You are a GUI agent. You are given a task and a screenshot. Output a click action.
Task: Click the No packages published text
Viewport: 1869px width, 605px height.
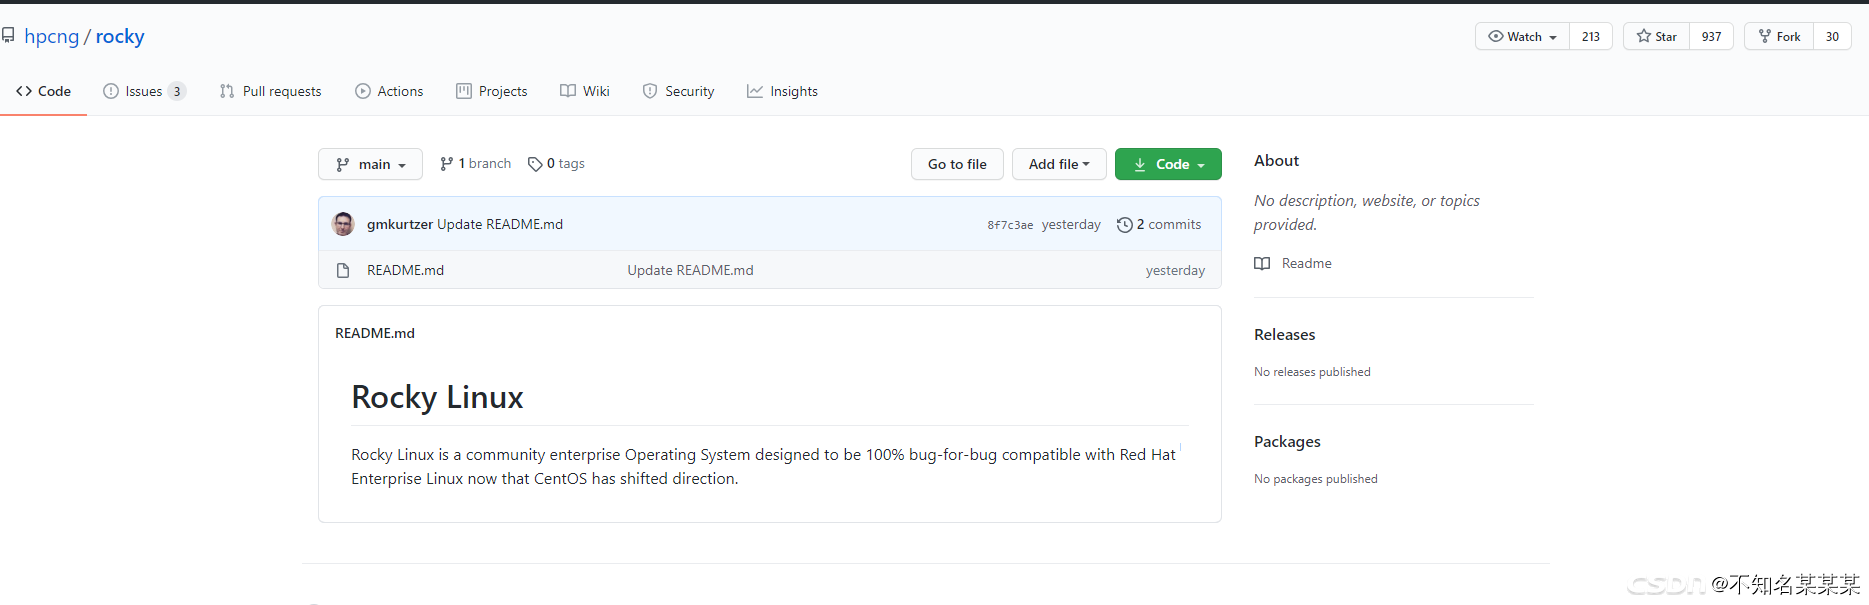tap(1316, 479)
